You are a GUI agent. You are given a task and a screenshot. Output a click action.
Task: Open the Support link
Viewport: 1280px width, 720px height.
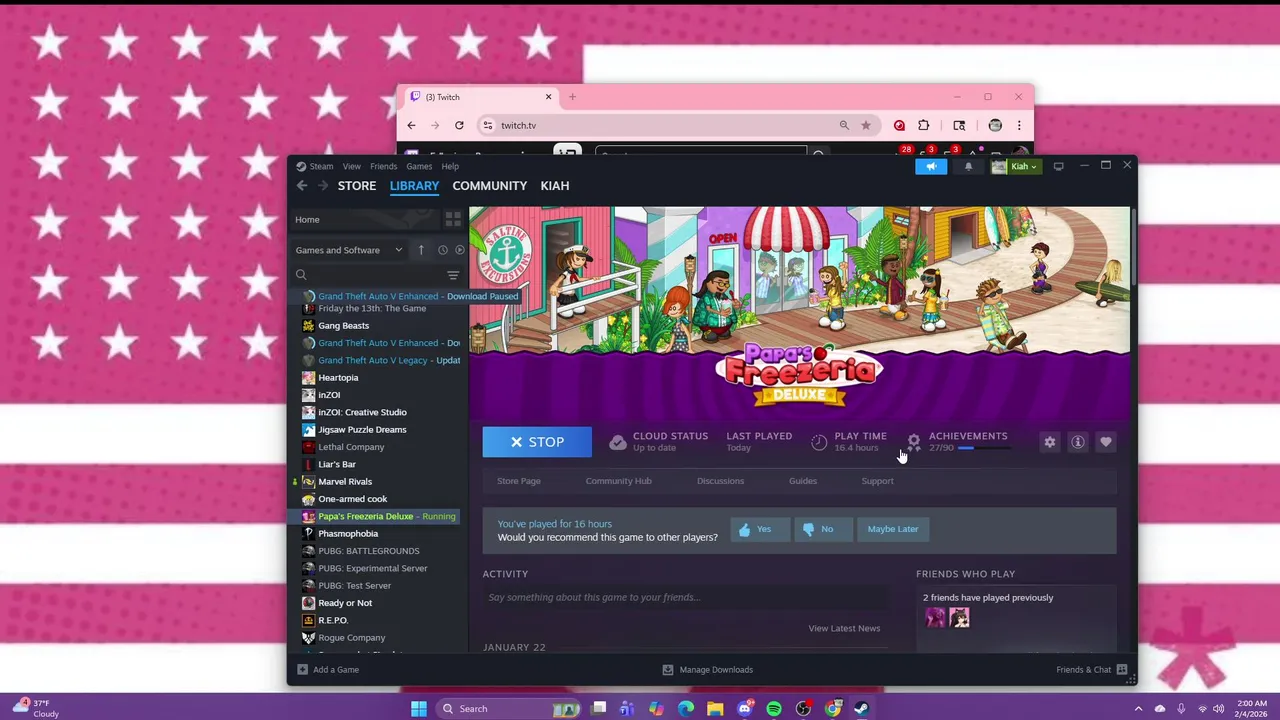[x=877, y=481]
